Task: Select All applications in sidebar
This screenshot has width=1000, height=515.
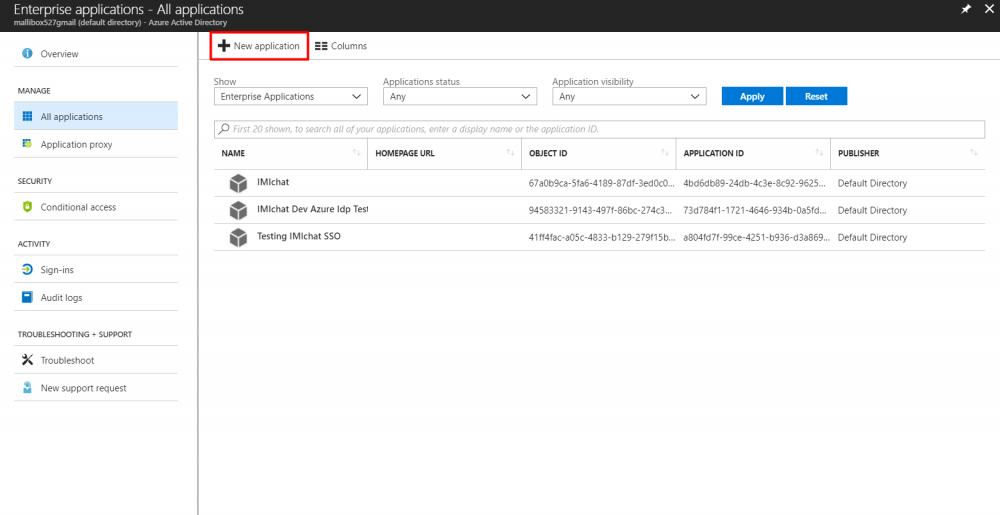Action: (x=96, y=117)
